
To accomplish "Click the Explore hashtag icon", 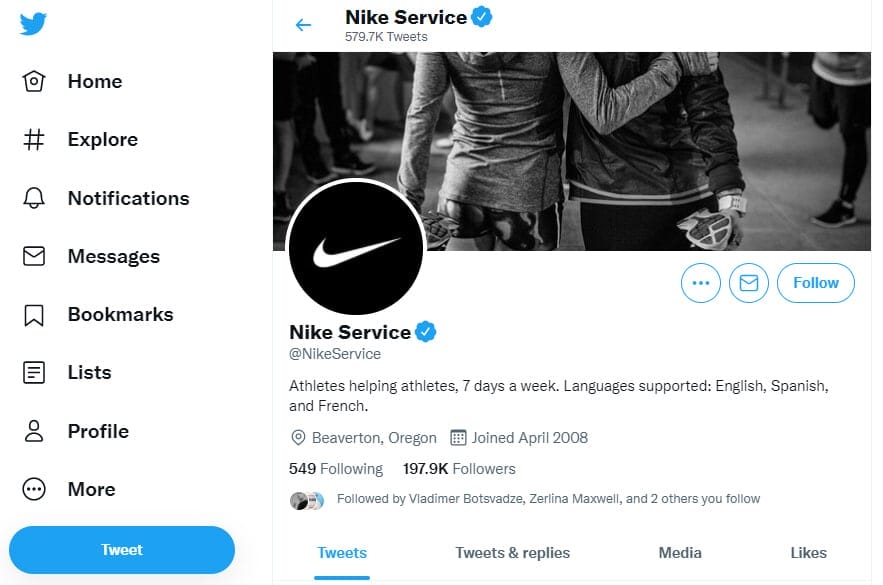I will [34, 140].
